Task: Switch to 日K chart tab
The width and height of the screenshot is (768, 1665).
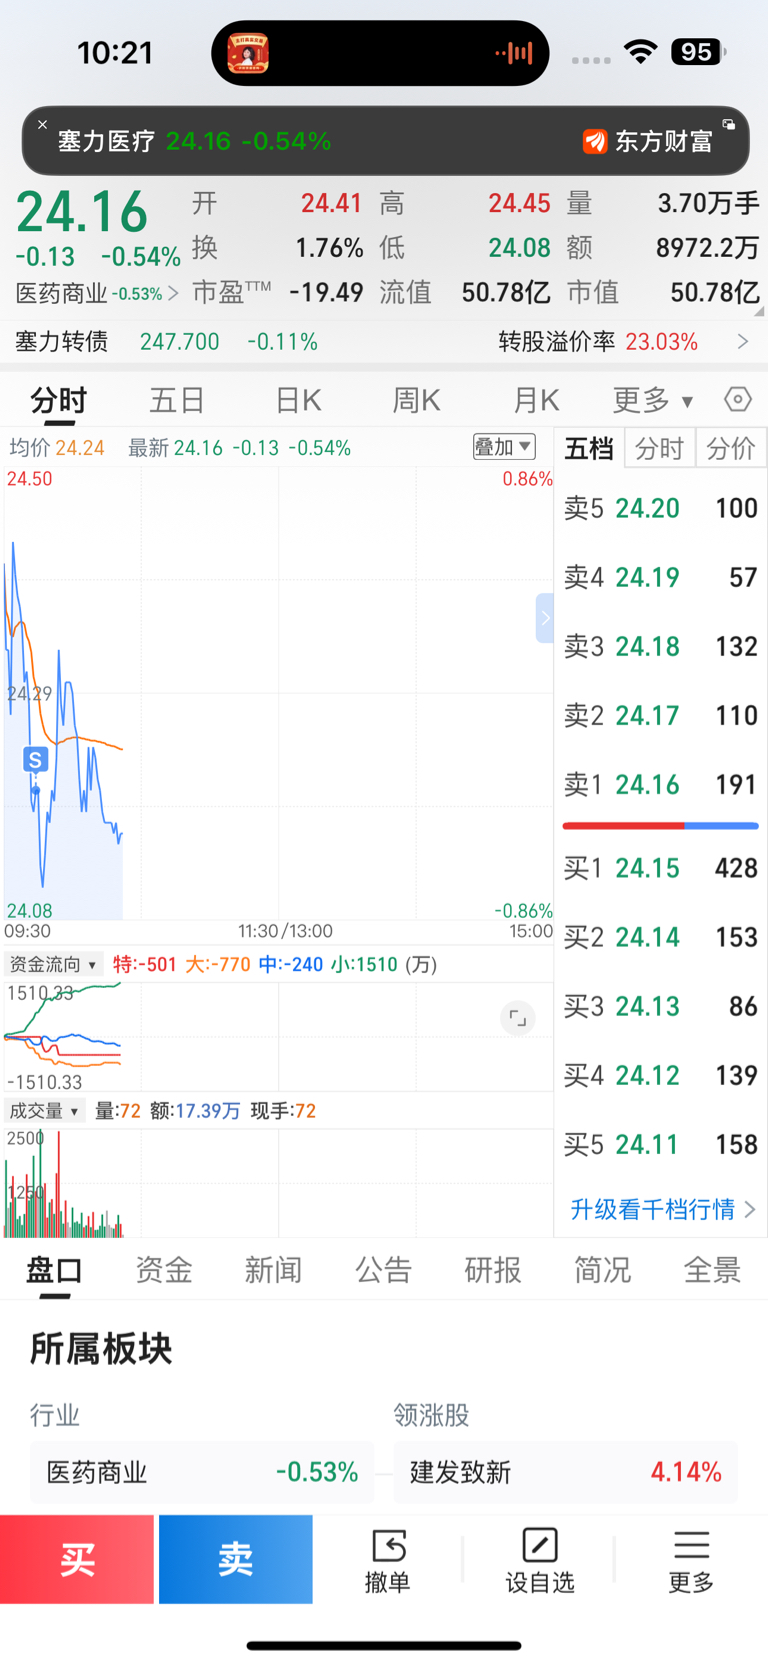Action: (x=298, y=401)
